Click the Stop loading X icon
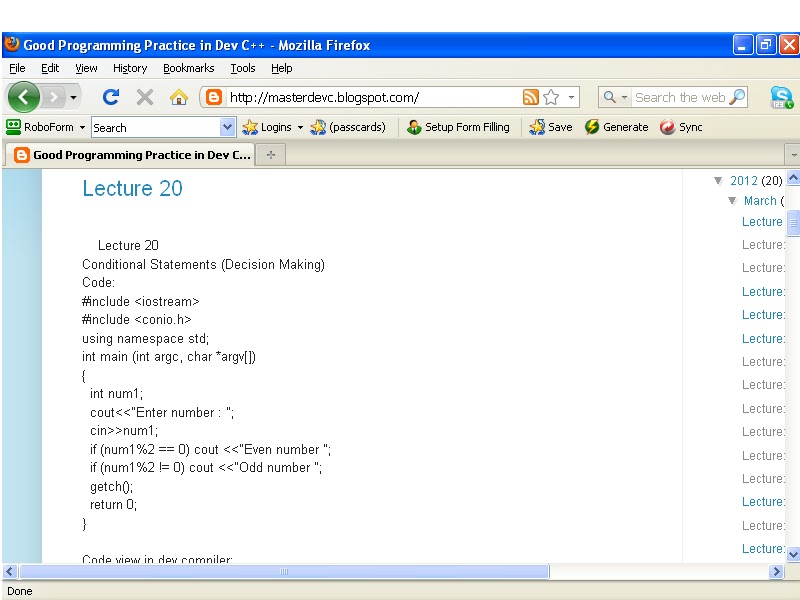 coord(145,97)
